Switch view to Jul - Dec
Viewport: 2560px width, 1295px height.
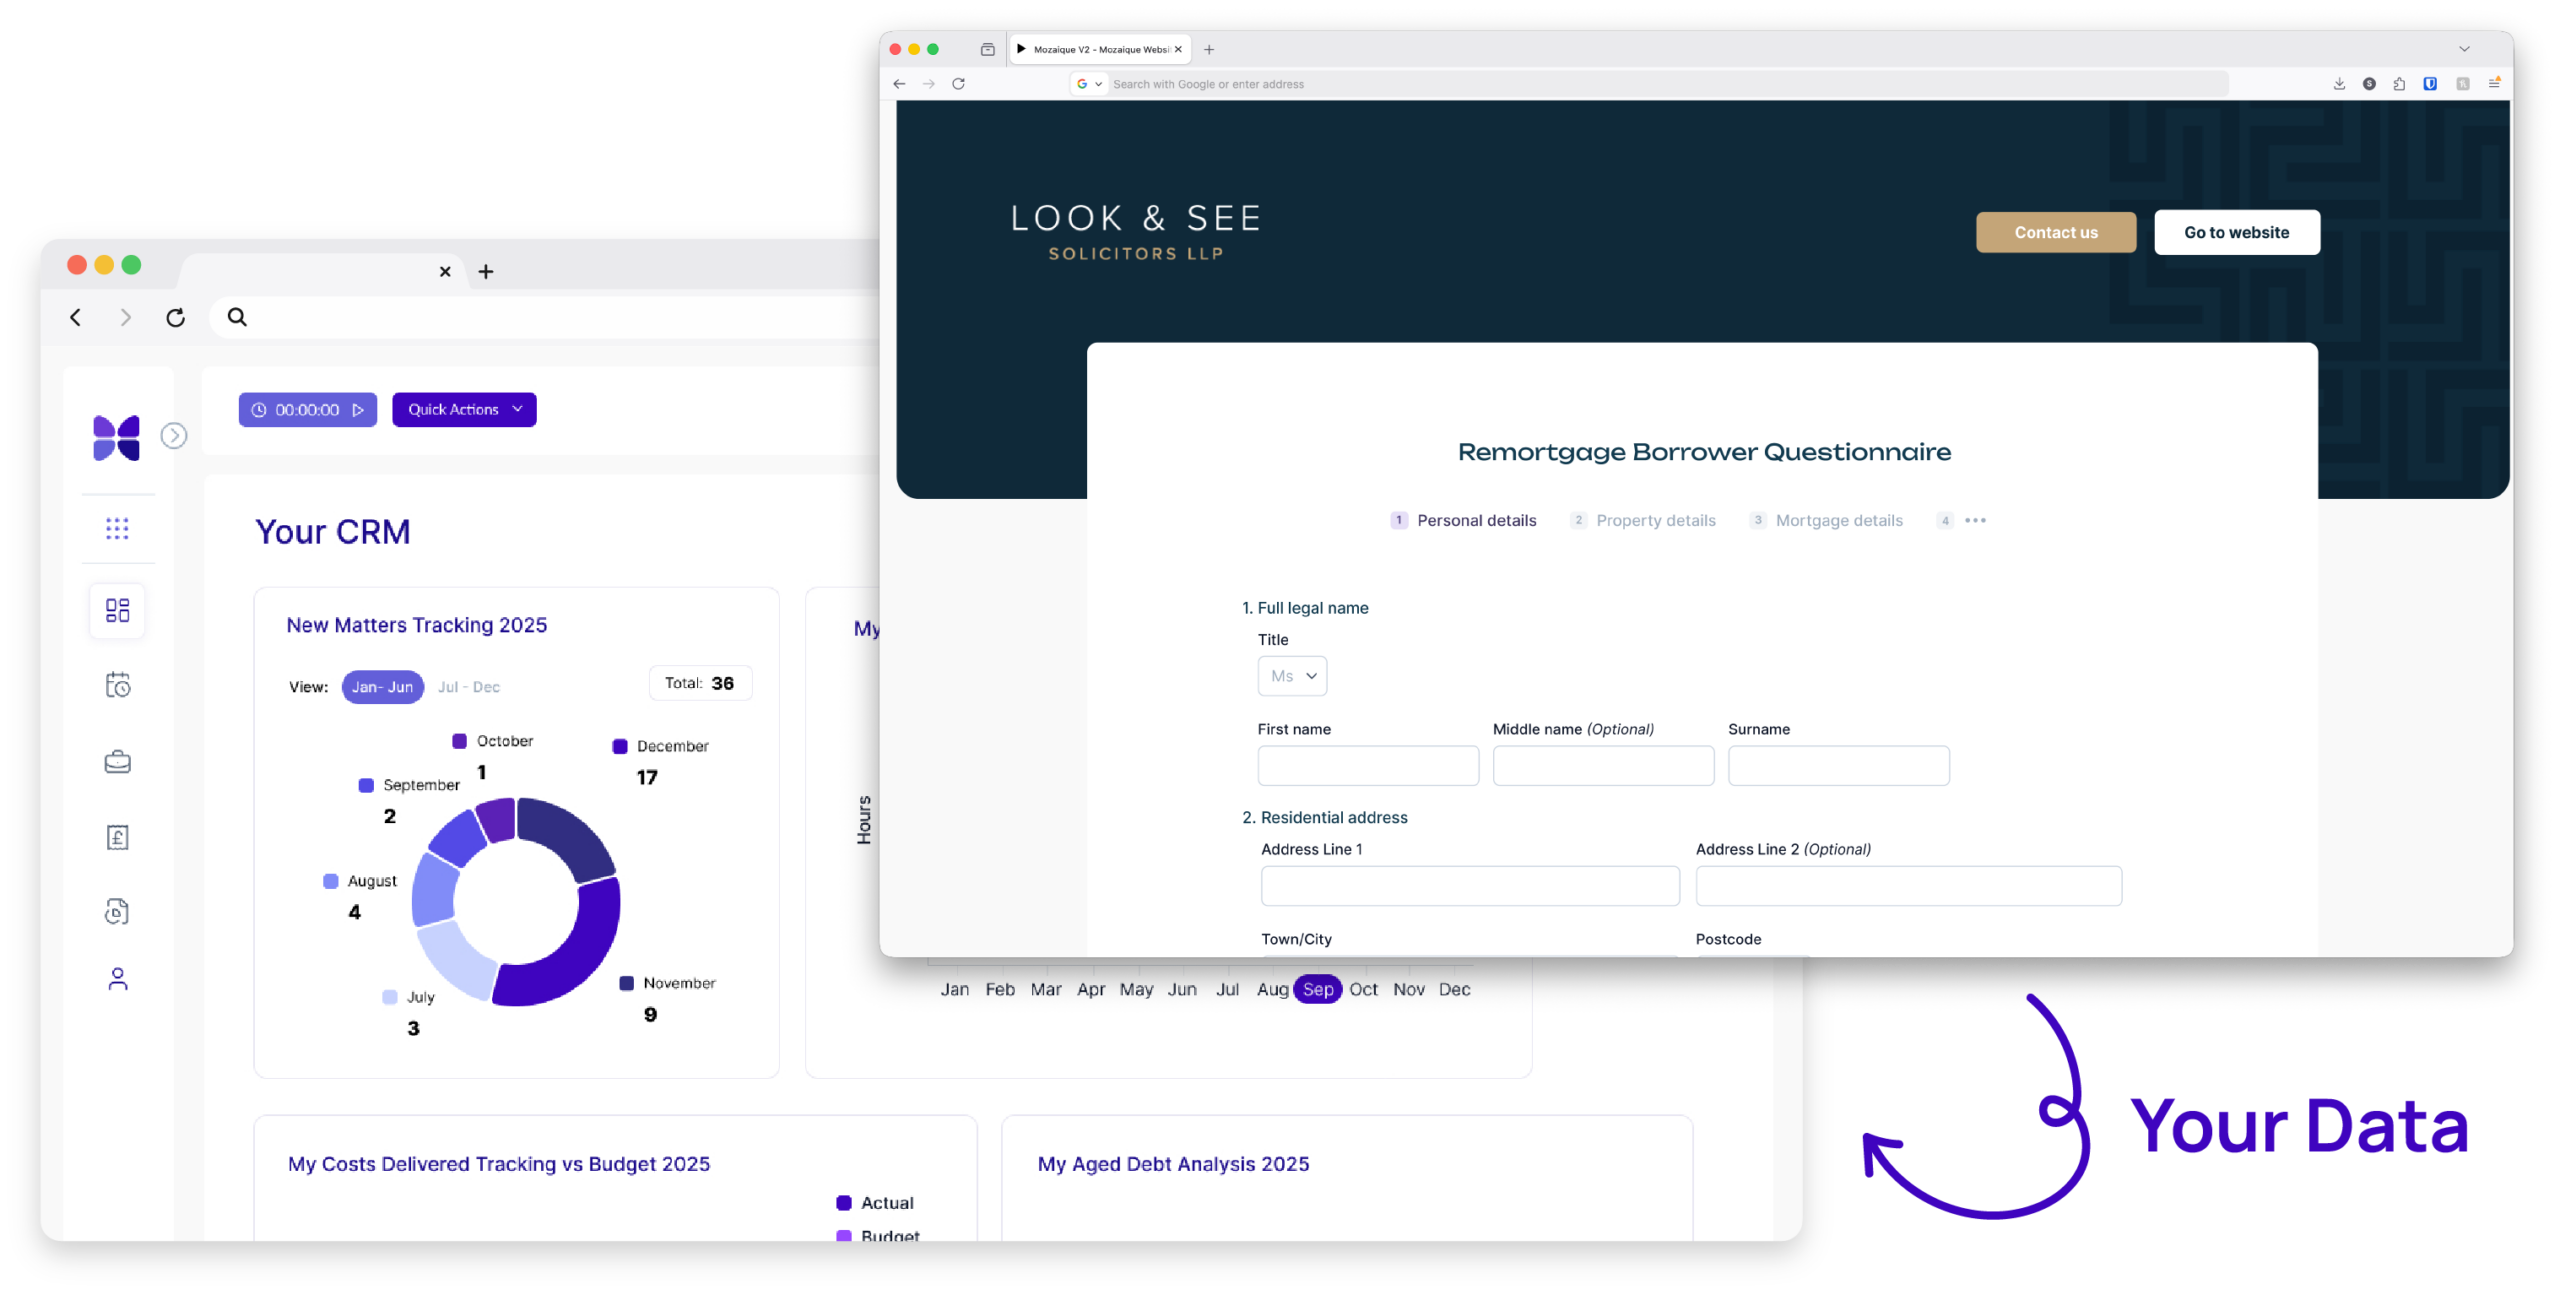point(468,687)
